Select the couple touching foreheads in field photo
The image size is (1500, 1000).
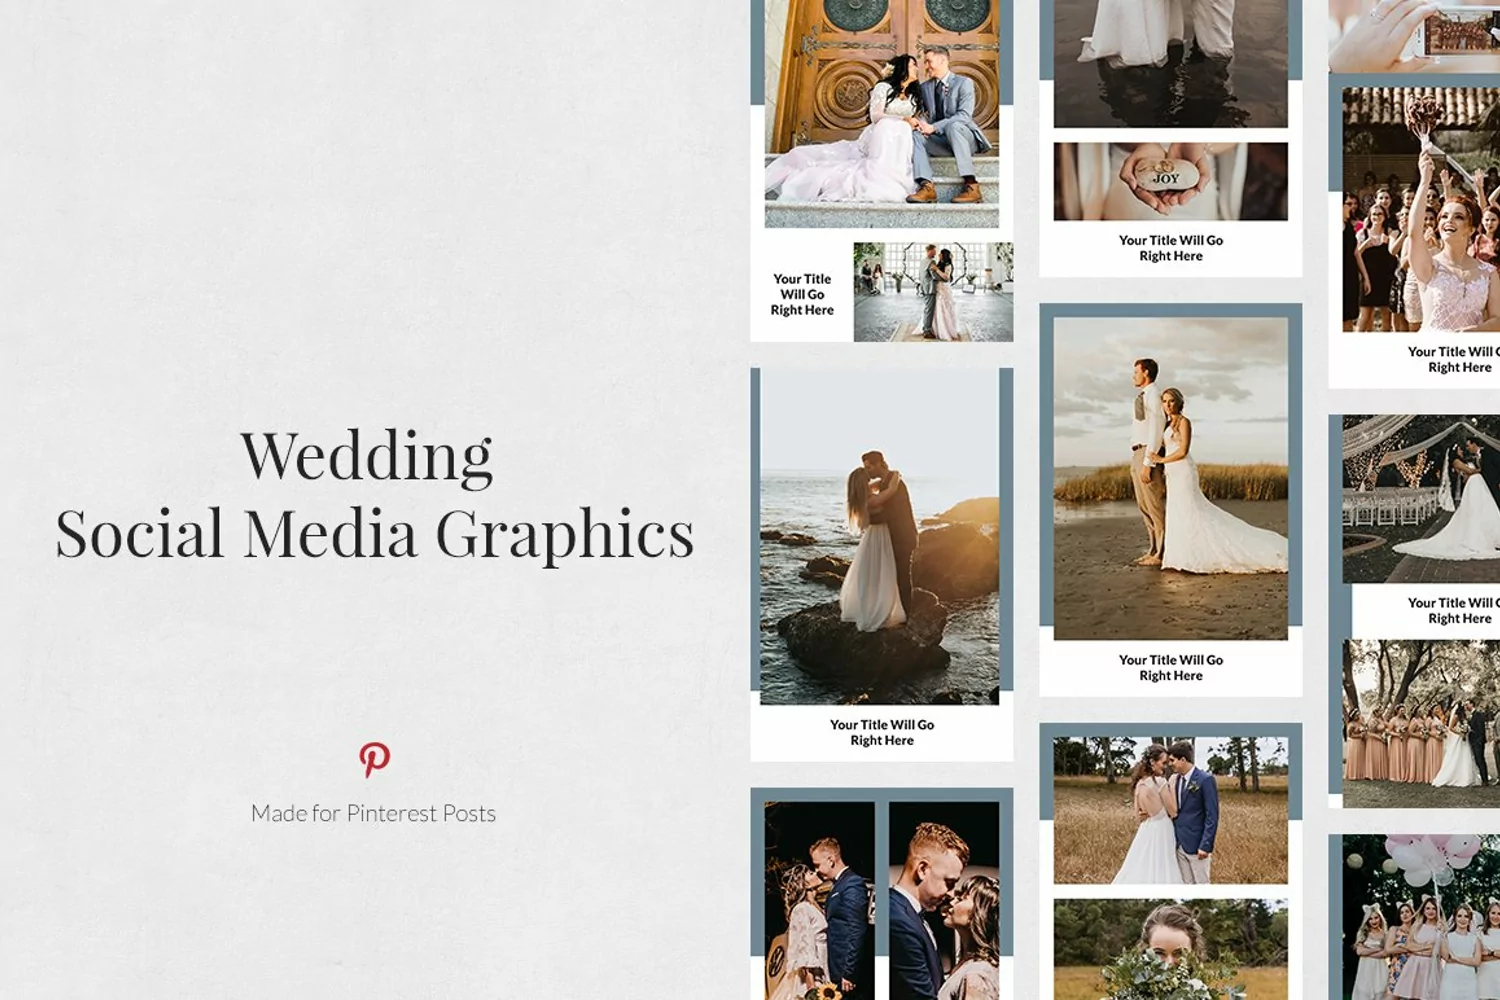tap(1170, 810)
